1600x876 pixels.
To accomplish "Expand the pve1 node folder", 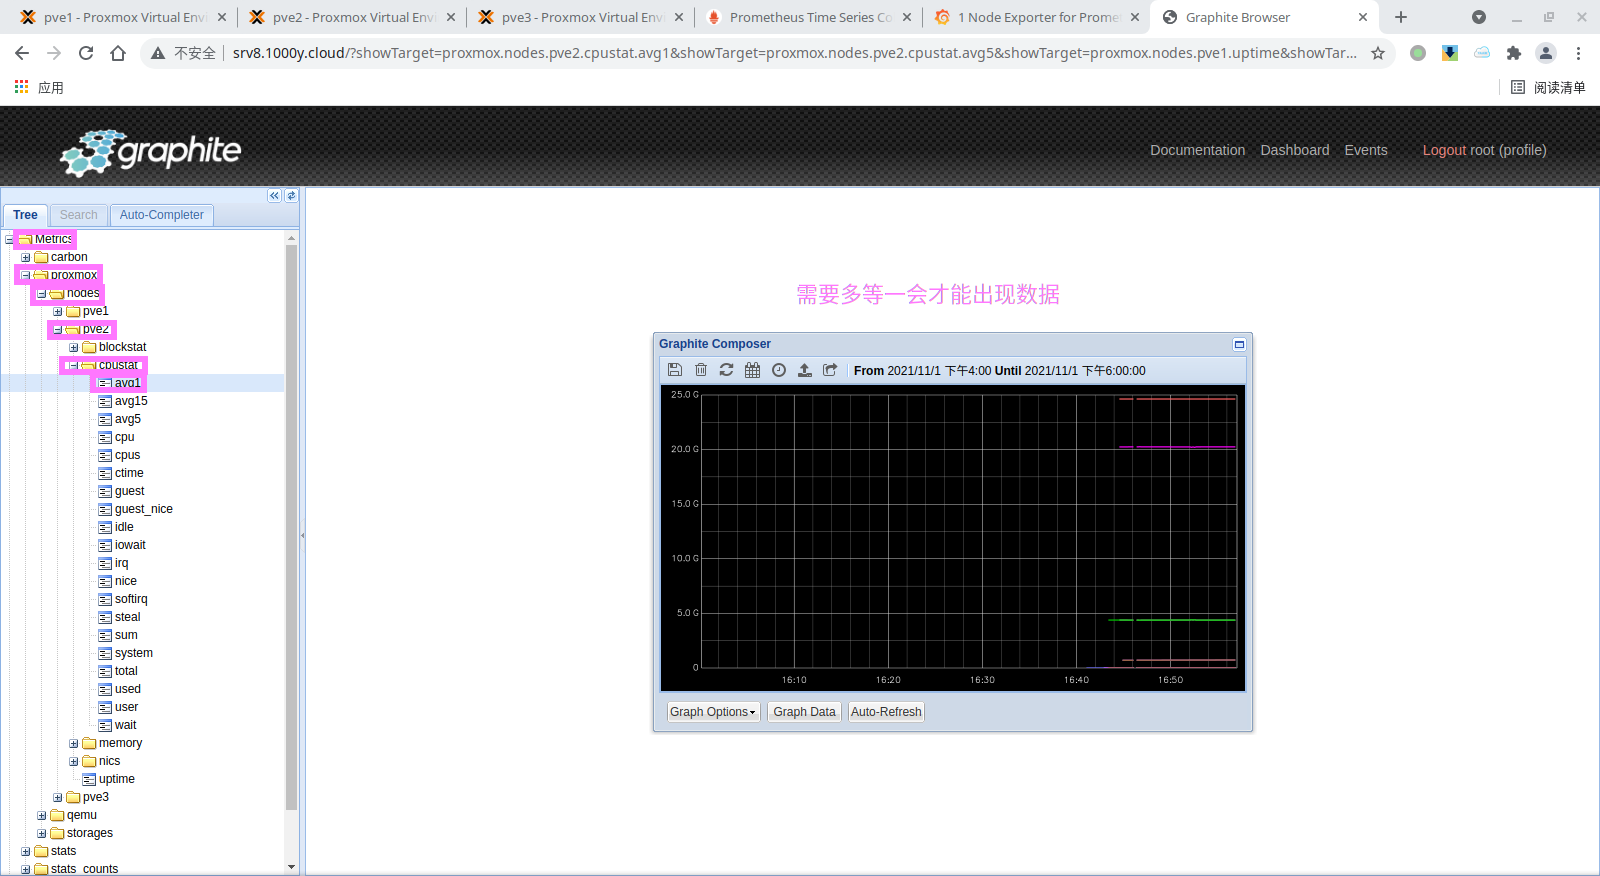I will click(58, 312).
